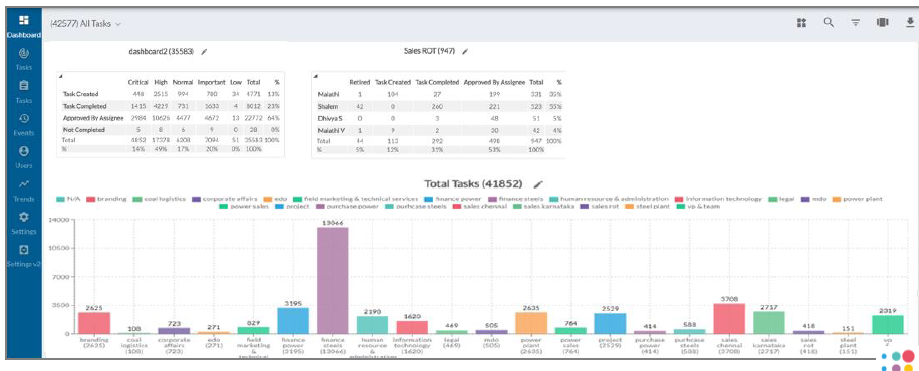
Task: Select the Approved By Assignee row label
Action: point(92,118)
